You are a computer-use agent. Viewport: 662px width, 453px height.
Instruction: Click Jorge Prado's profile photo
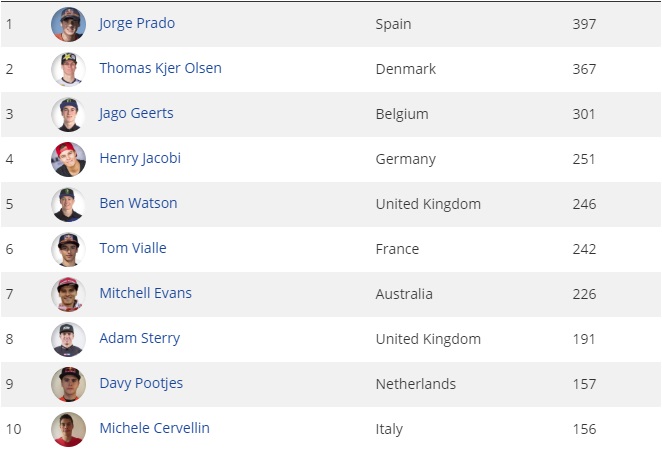pos(68,24)
